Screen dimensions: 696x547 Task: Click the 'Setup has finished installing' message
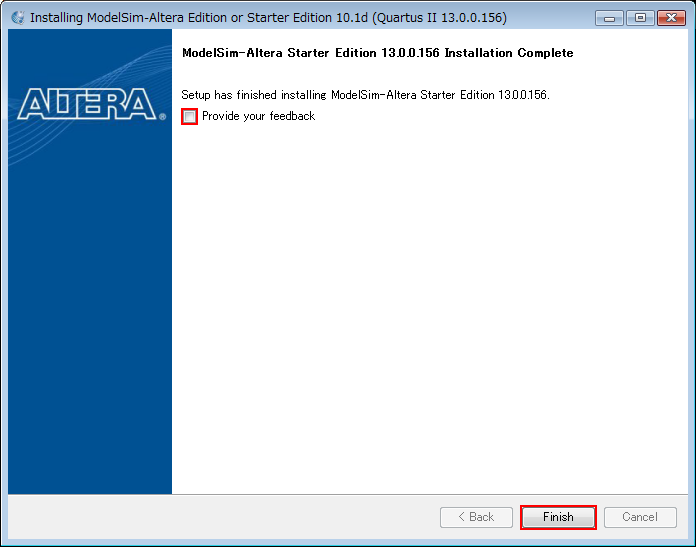coord(365,95)
